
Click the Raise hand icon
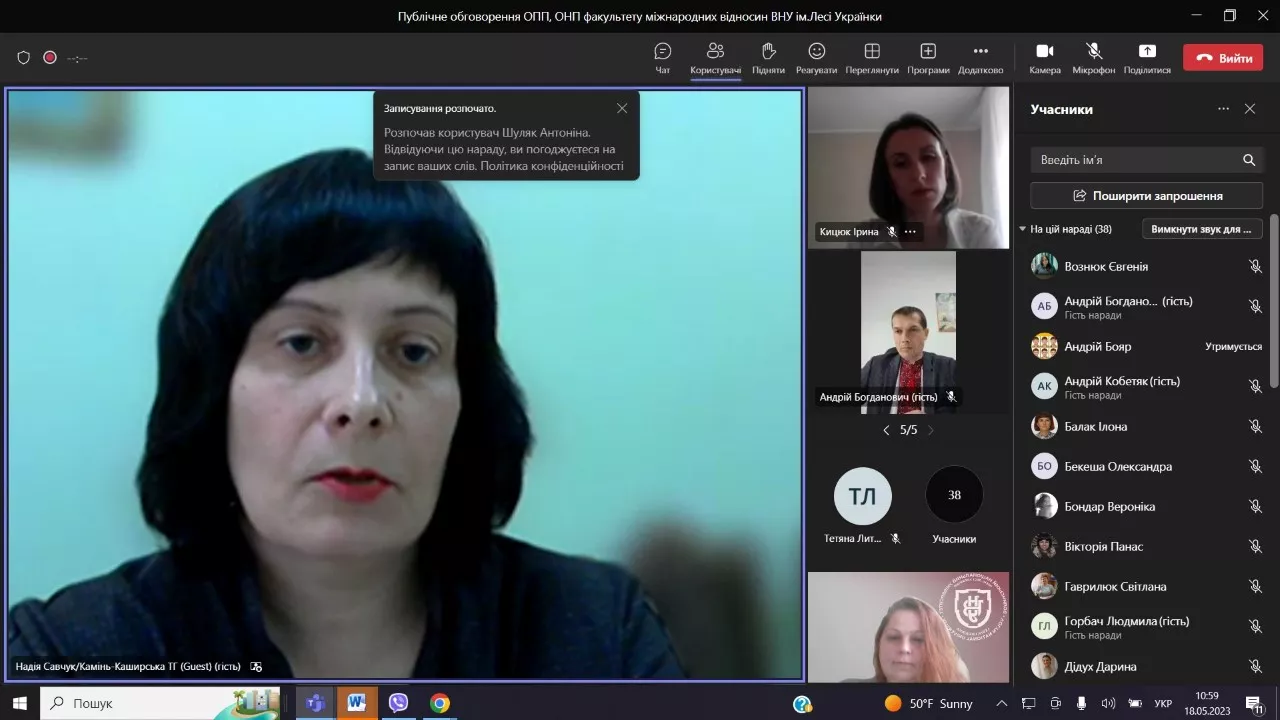click(x=768, y=58)
